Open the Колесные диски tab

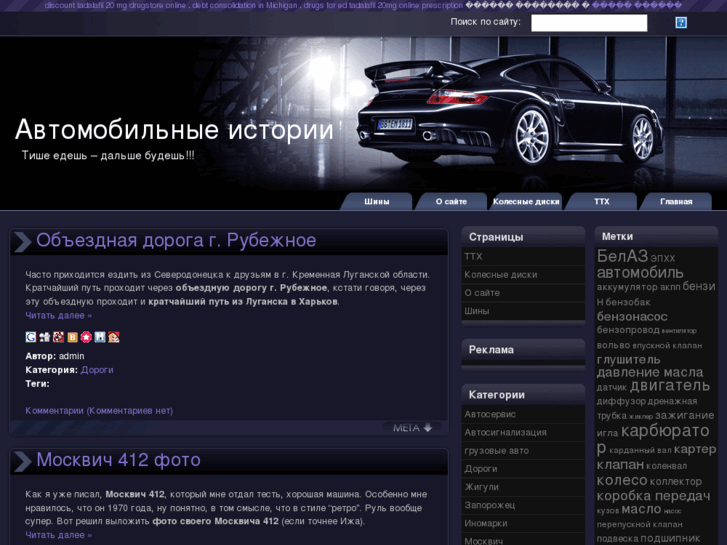point(526,201)
